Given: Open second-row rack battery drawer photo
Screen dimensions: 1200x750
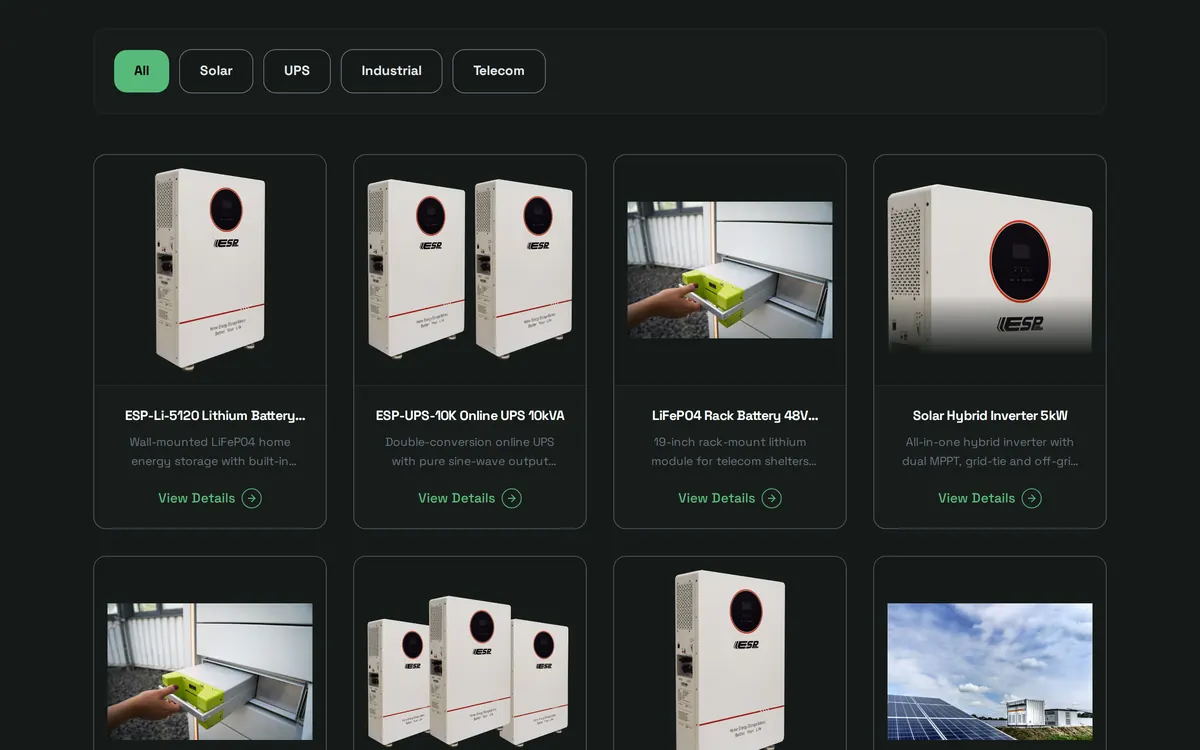Looking at the screenshot, I should click(210, 671).
